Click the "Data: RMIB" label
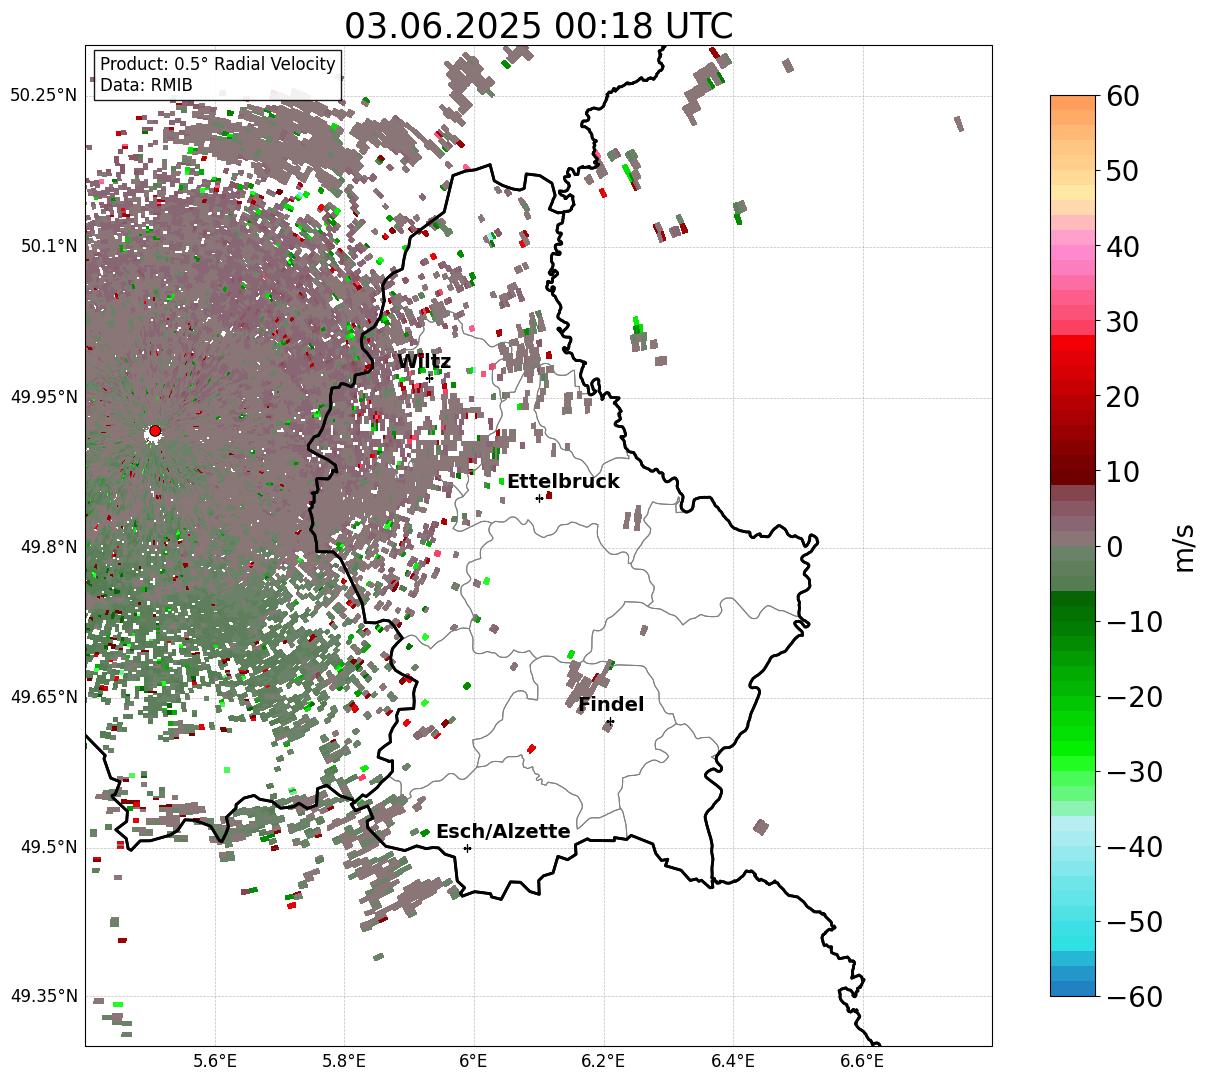The height and width of the screenshot is (1081, 1207). coord(146,85)
